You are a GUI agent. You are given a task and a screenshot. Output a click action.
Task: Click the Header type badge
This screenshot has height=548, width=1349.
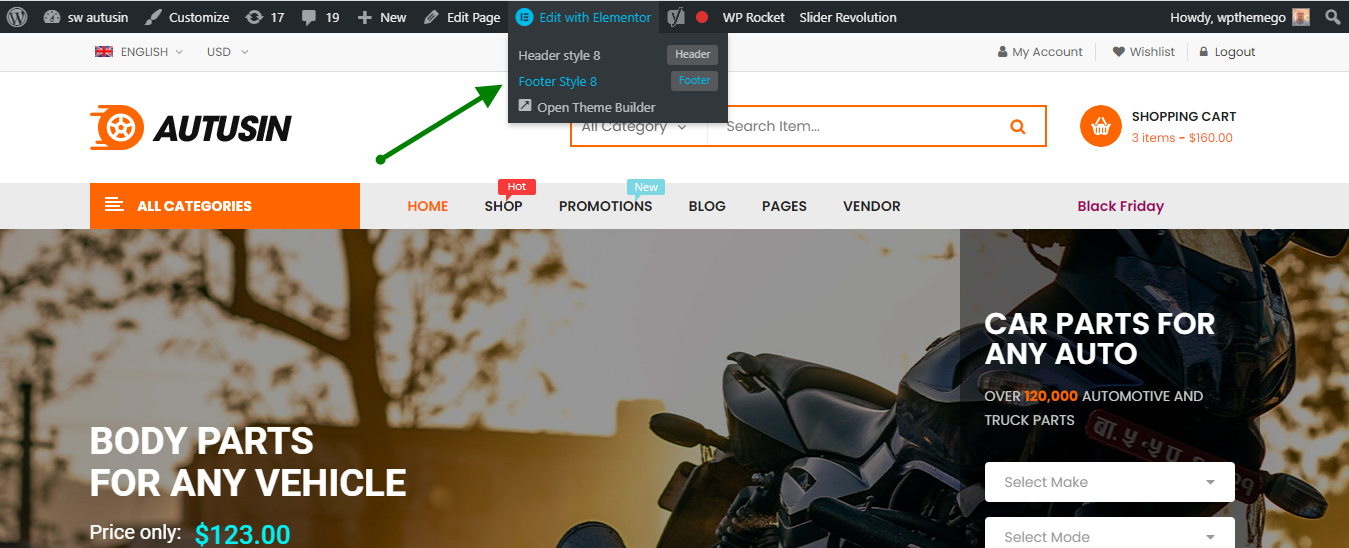pyautogui.click(x=692, y=55)
